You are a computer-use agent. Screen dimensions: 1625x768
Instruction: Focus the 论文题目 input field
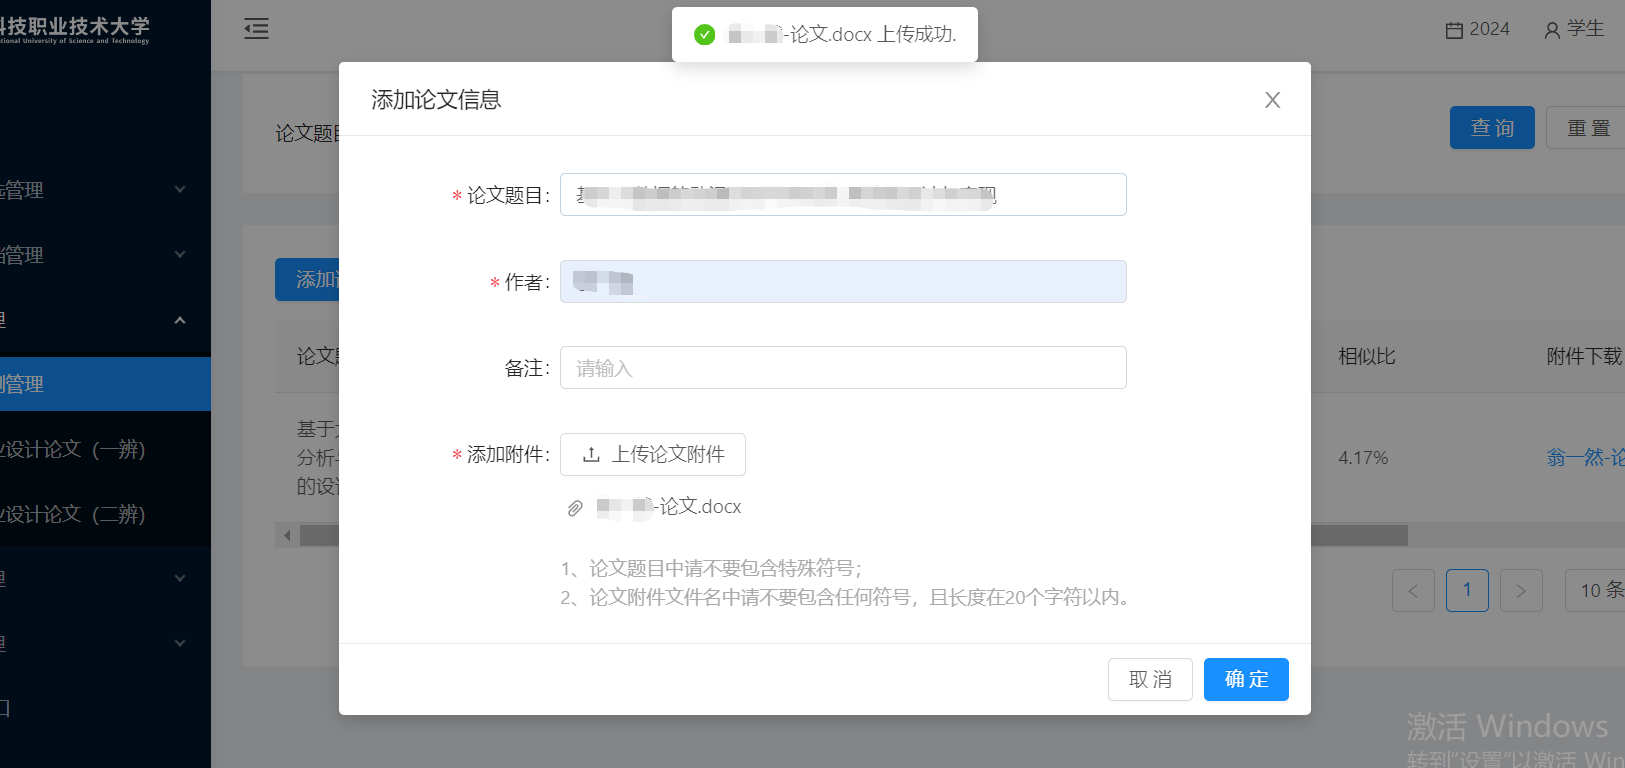coord(843,195)
